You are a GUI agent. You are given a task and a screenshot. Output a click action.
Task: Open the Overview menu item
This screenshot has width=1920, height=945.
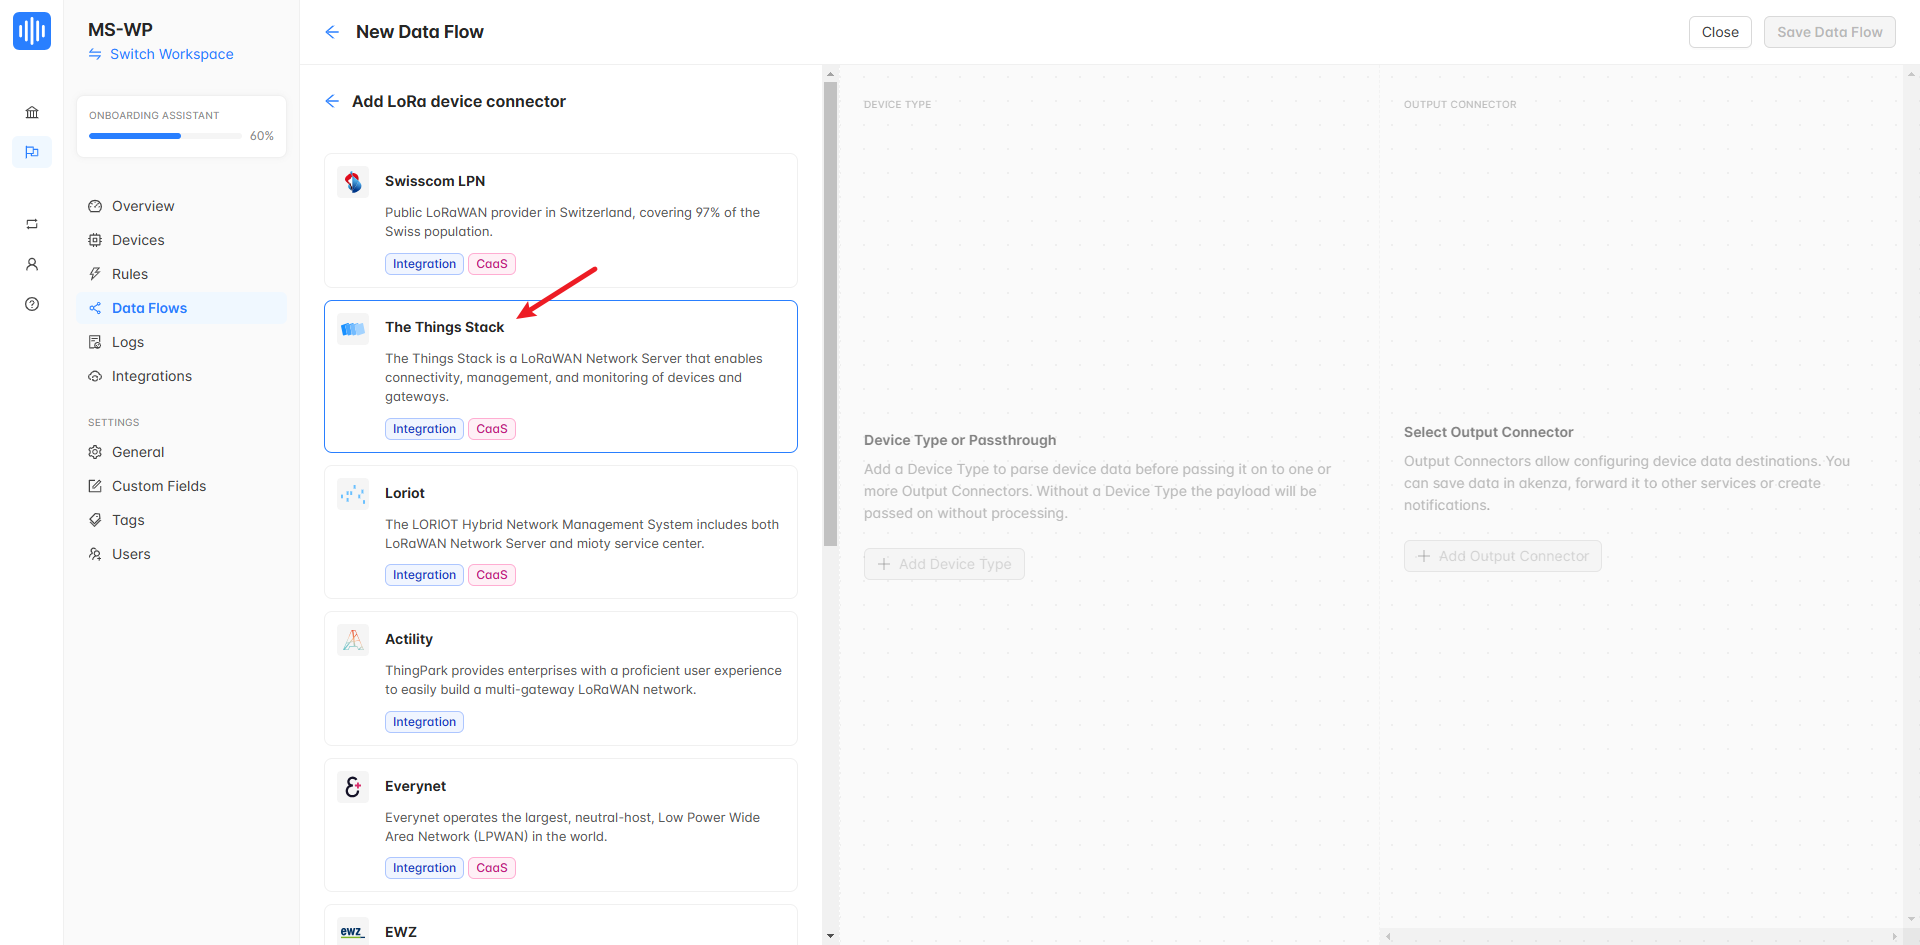click(181, 206)
